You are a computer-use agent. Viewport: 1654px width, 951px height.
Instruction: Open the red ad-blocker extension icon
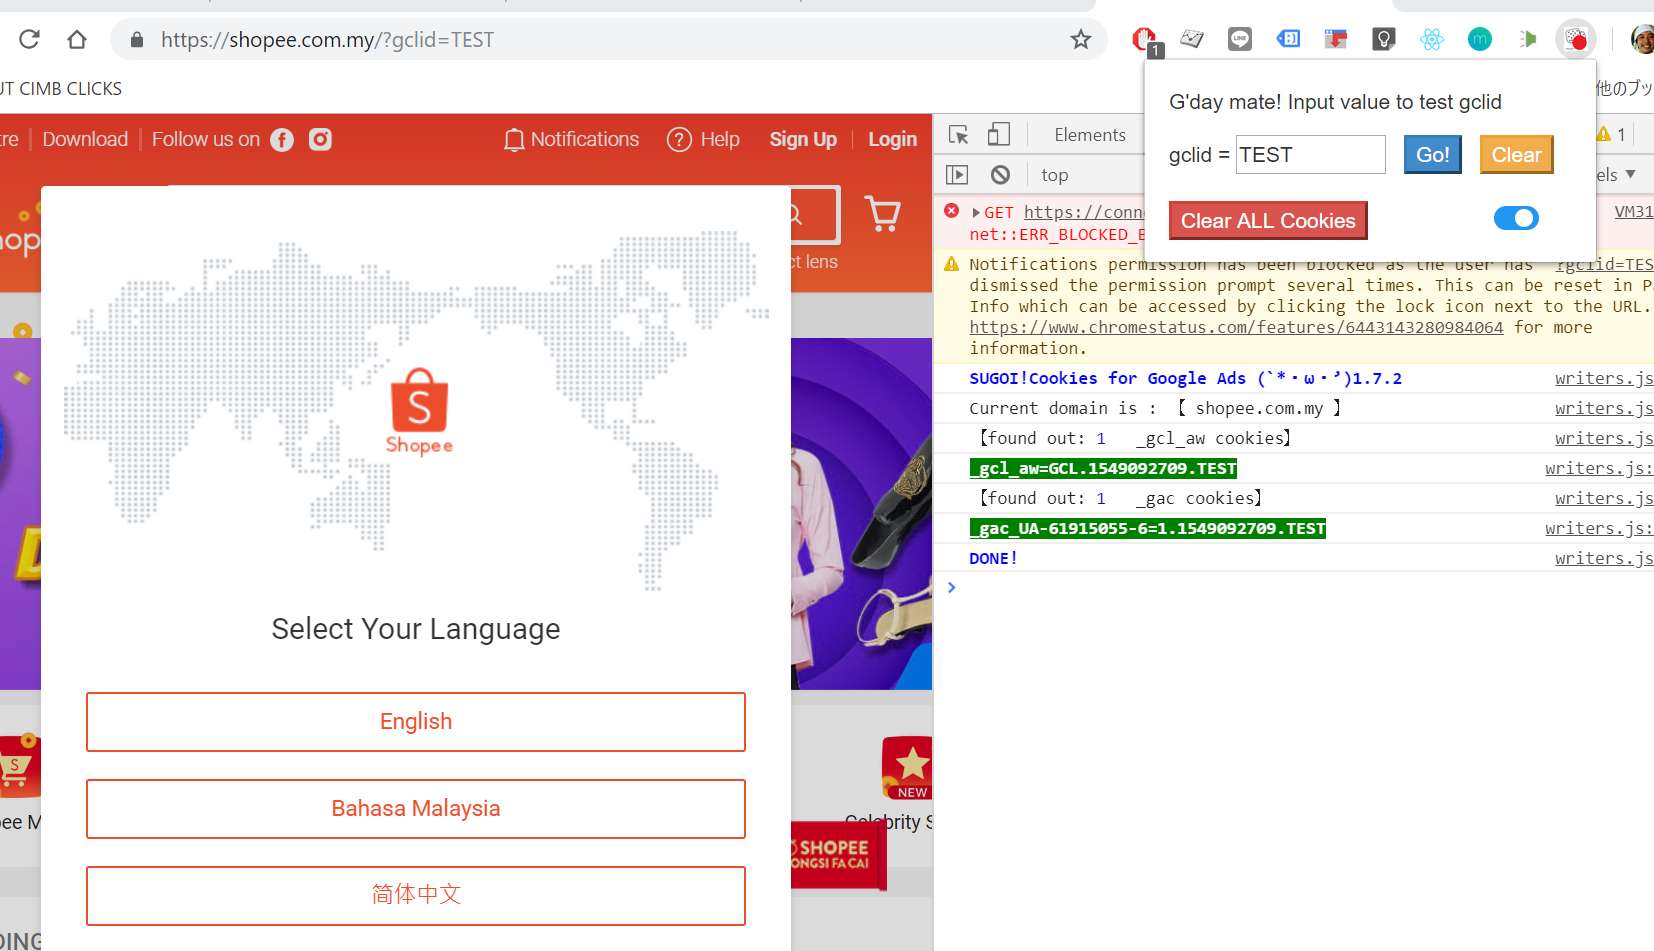click(1145, 40)
